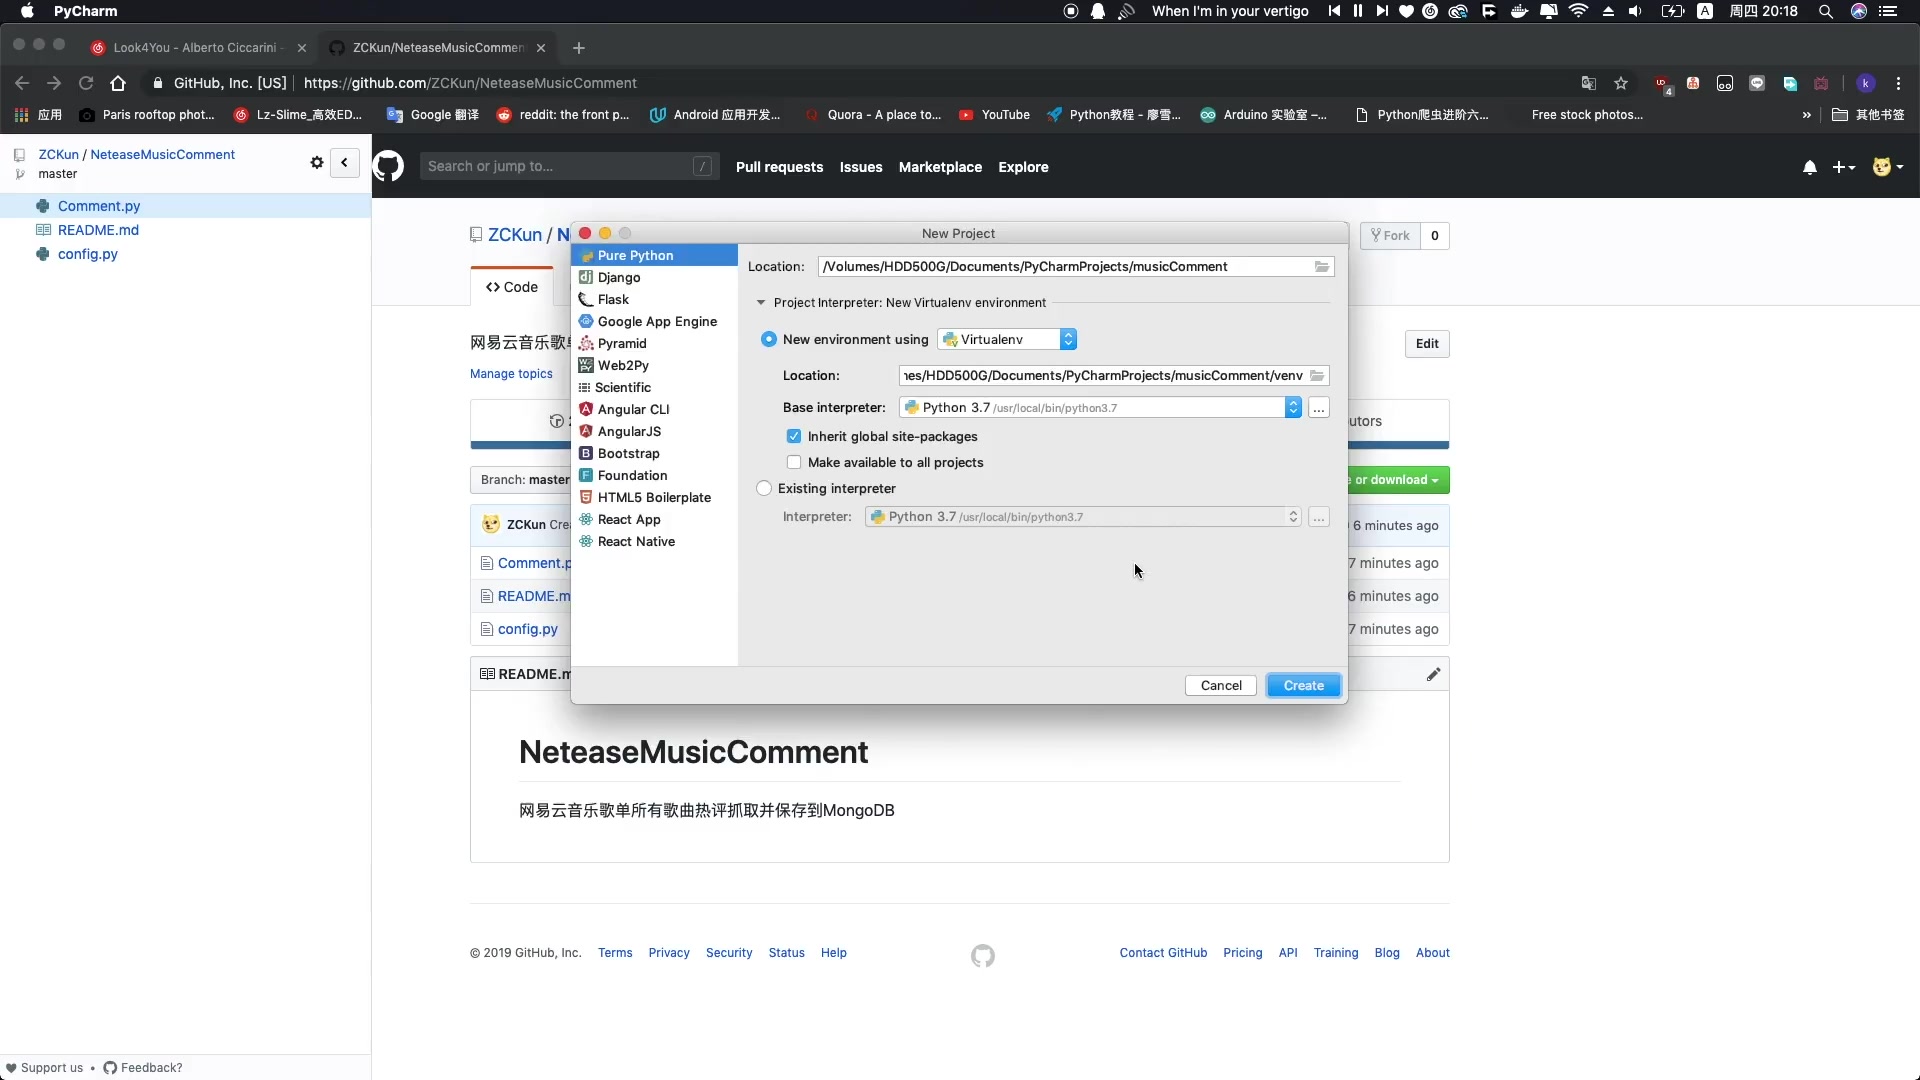This screenshot has width=1920, height=1080.
Task: Click Fork button on repository
Action: (1390, 235)
